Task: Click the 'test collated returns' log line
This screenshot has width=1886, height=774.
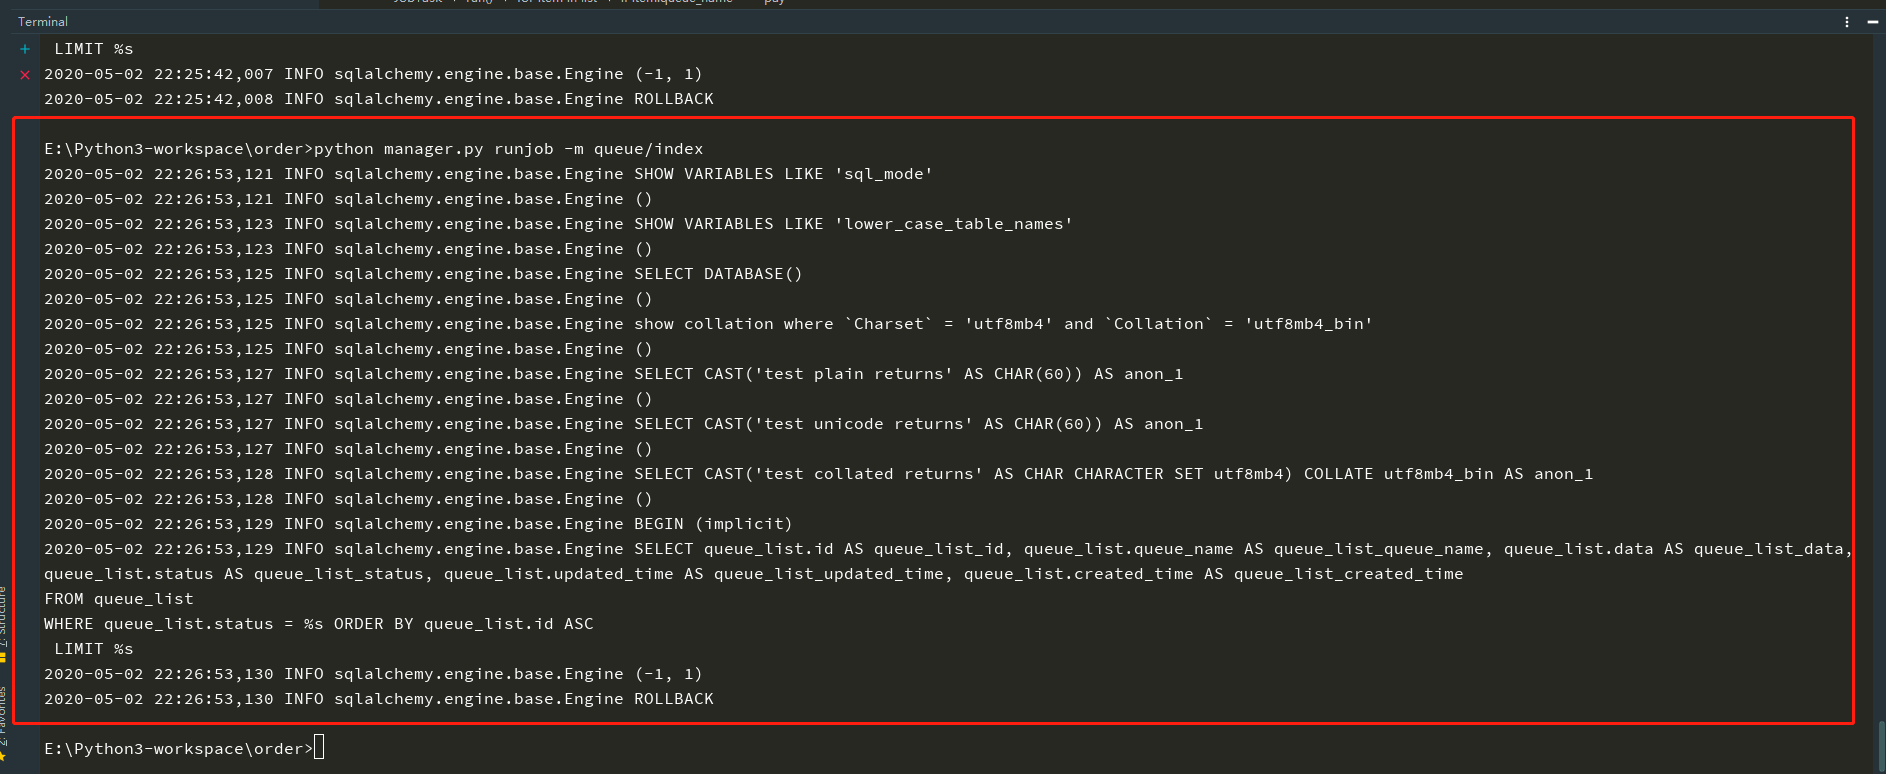Action: click(x=818, y=474)
